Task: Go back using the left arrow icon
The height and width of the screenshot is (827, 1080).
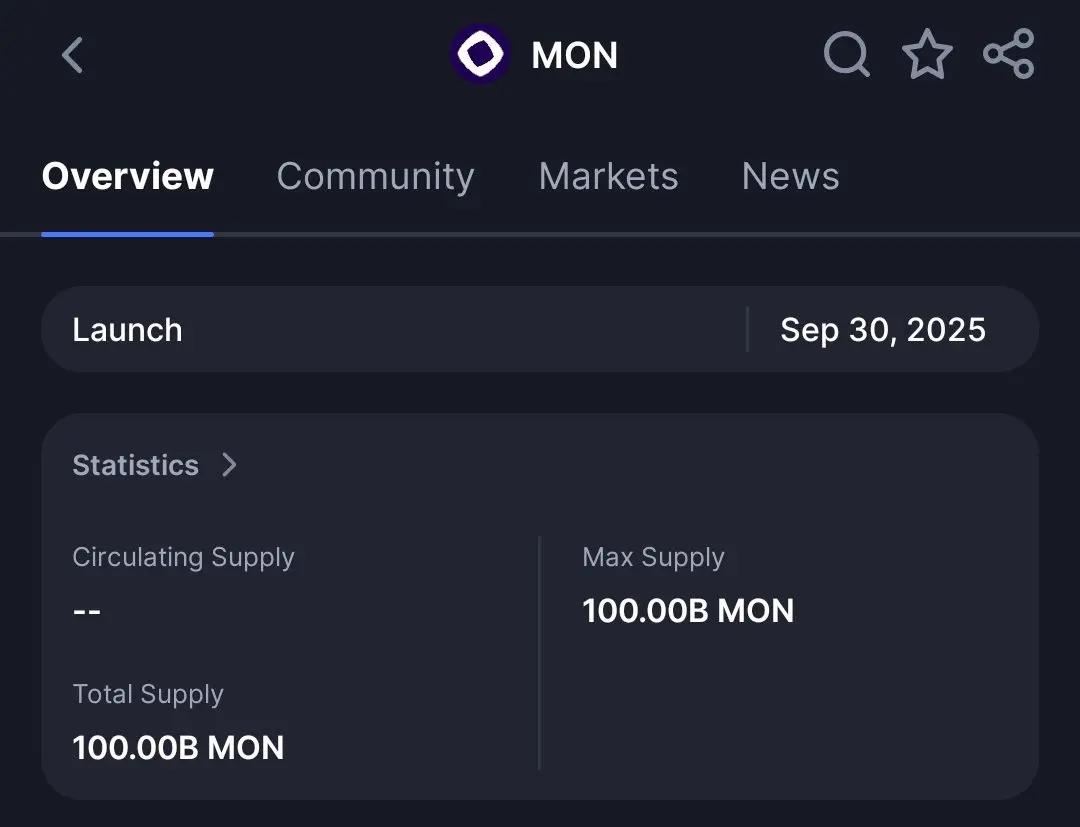Action: [x=72, y=55]
